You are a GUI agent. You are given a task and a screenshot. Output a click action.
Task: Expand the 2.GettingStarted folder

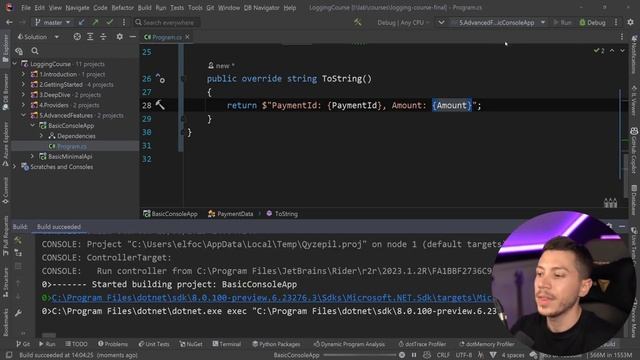point(23,84)
